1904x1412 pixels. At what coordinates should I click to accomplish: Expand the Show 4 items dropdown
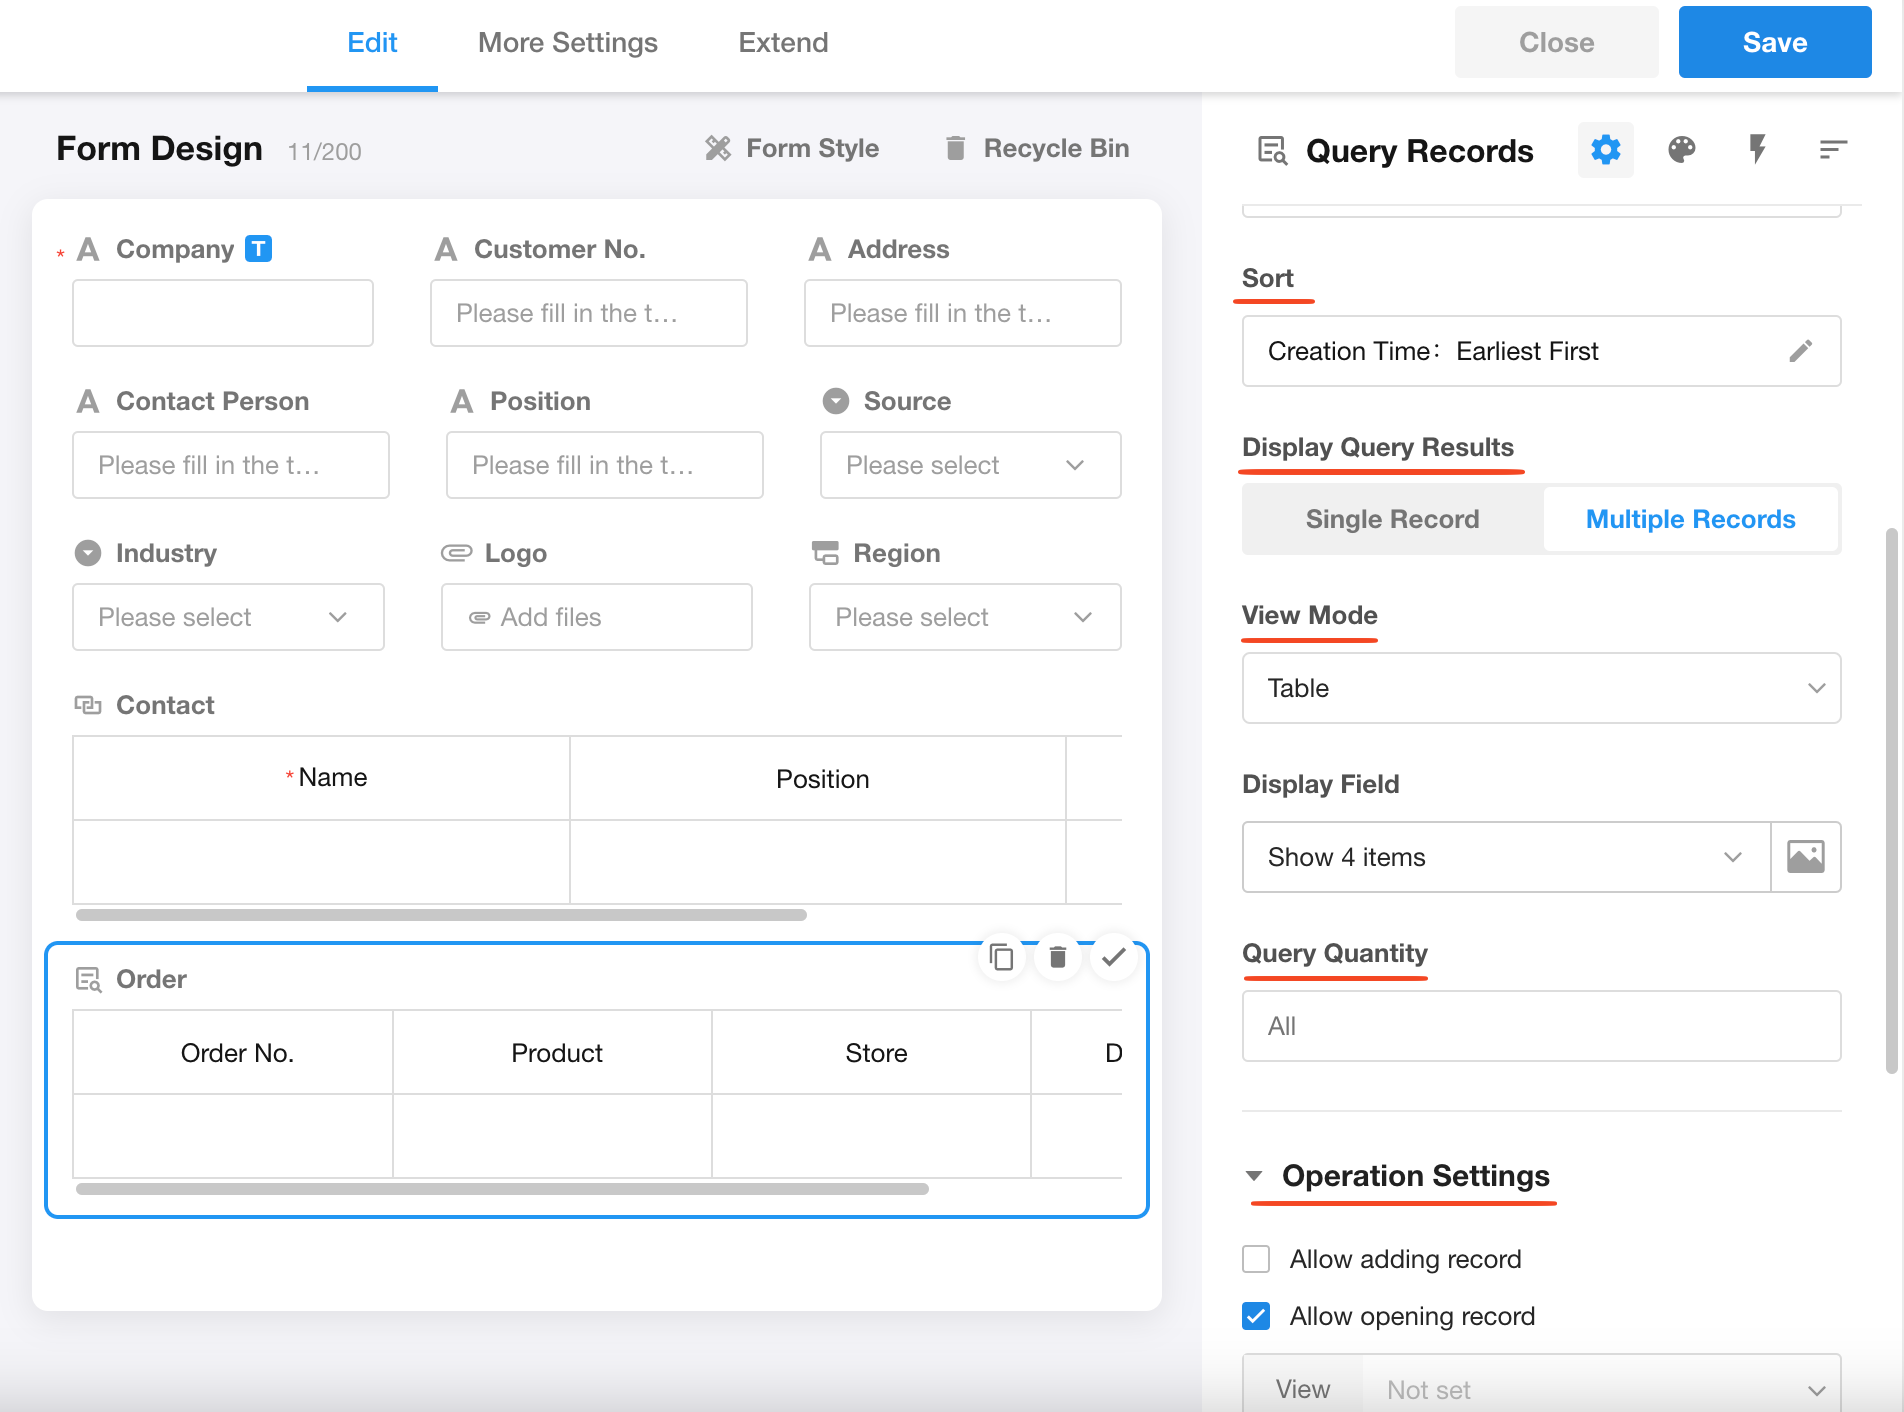1505,857
